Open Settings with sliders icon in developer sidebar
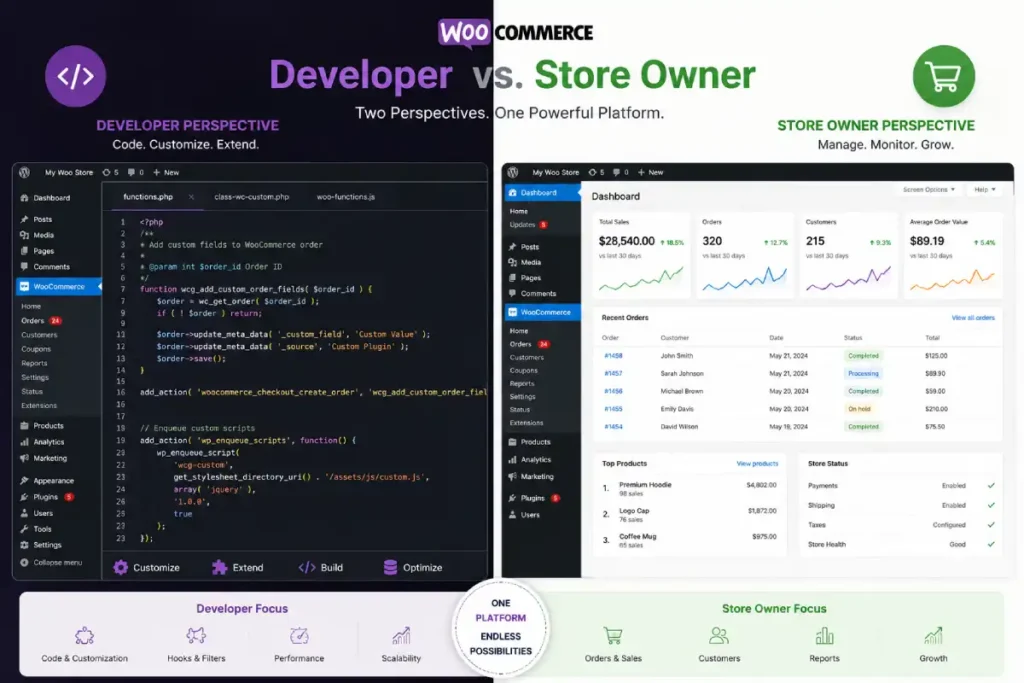 40,545
